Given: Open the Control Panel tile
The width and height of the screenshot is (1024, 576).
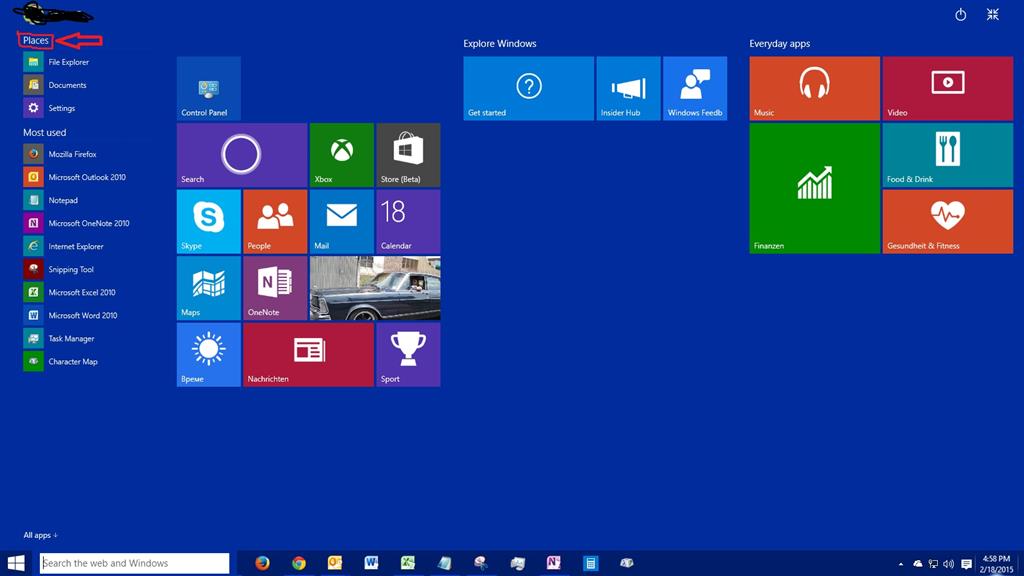Looking at the screenshot, I should point(208,88).
